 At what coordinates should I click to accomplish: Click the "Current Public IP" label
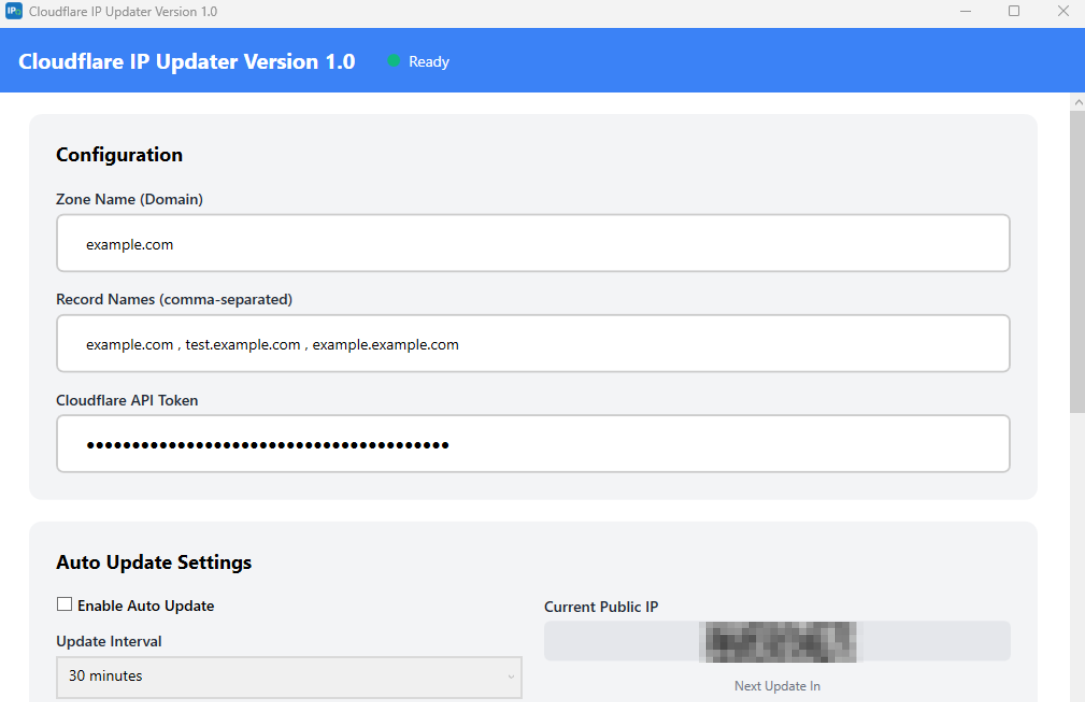tap(601, 607)
